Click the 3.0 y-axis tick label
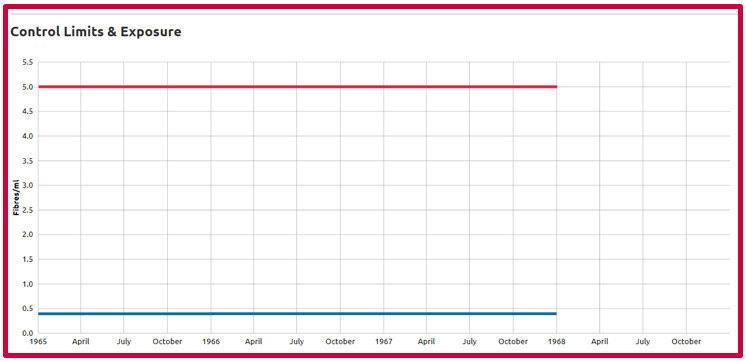Viewport: 746px width, 362px height. coord(27,185)
